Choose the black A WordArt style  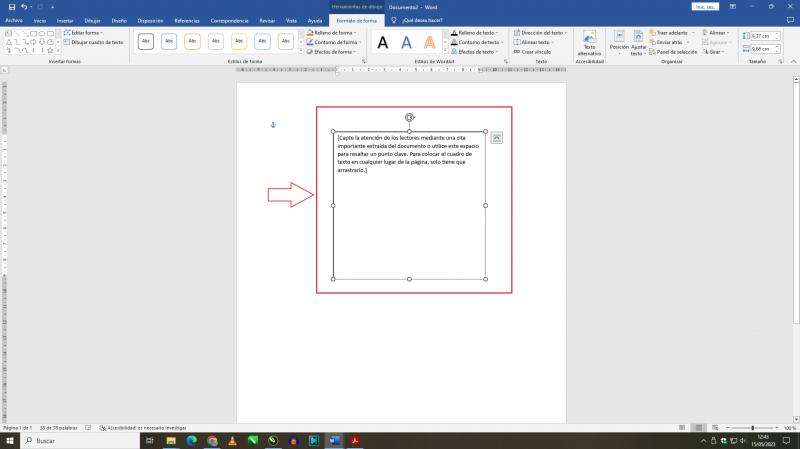coord(383,43)
